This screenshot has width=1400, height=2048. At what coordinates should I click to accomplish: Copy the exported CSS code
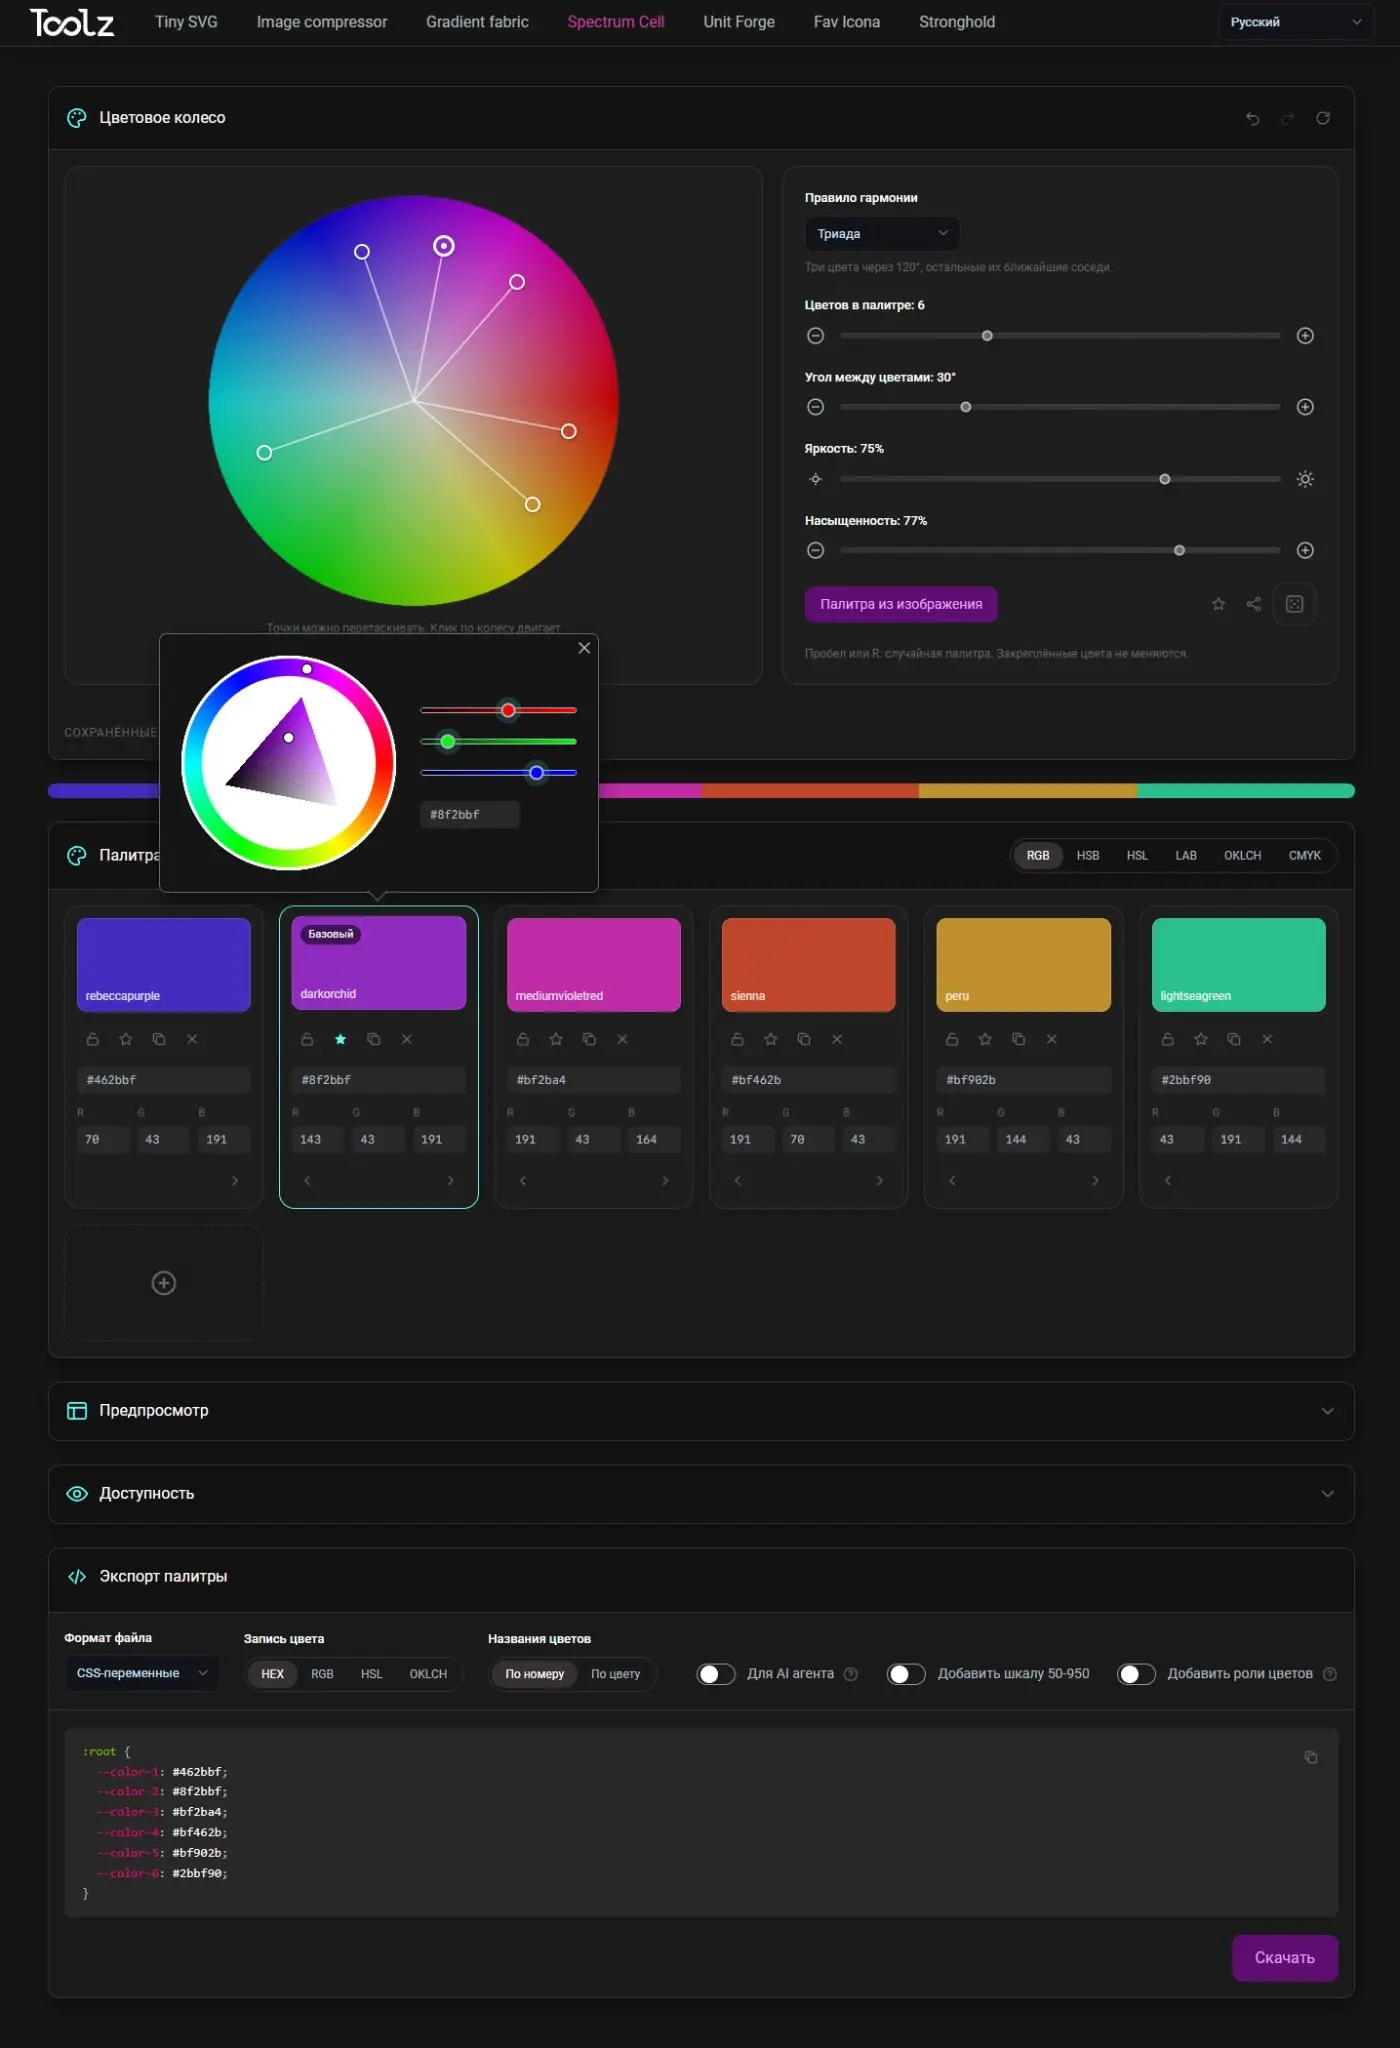[x=1311, y=1757]
